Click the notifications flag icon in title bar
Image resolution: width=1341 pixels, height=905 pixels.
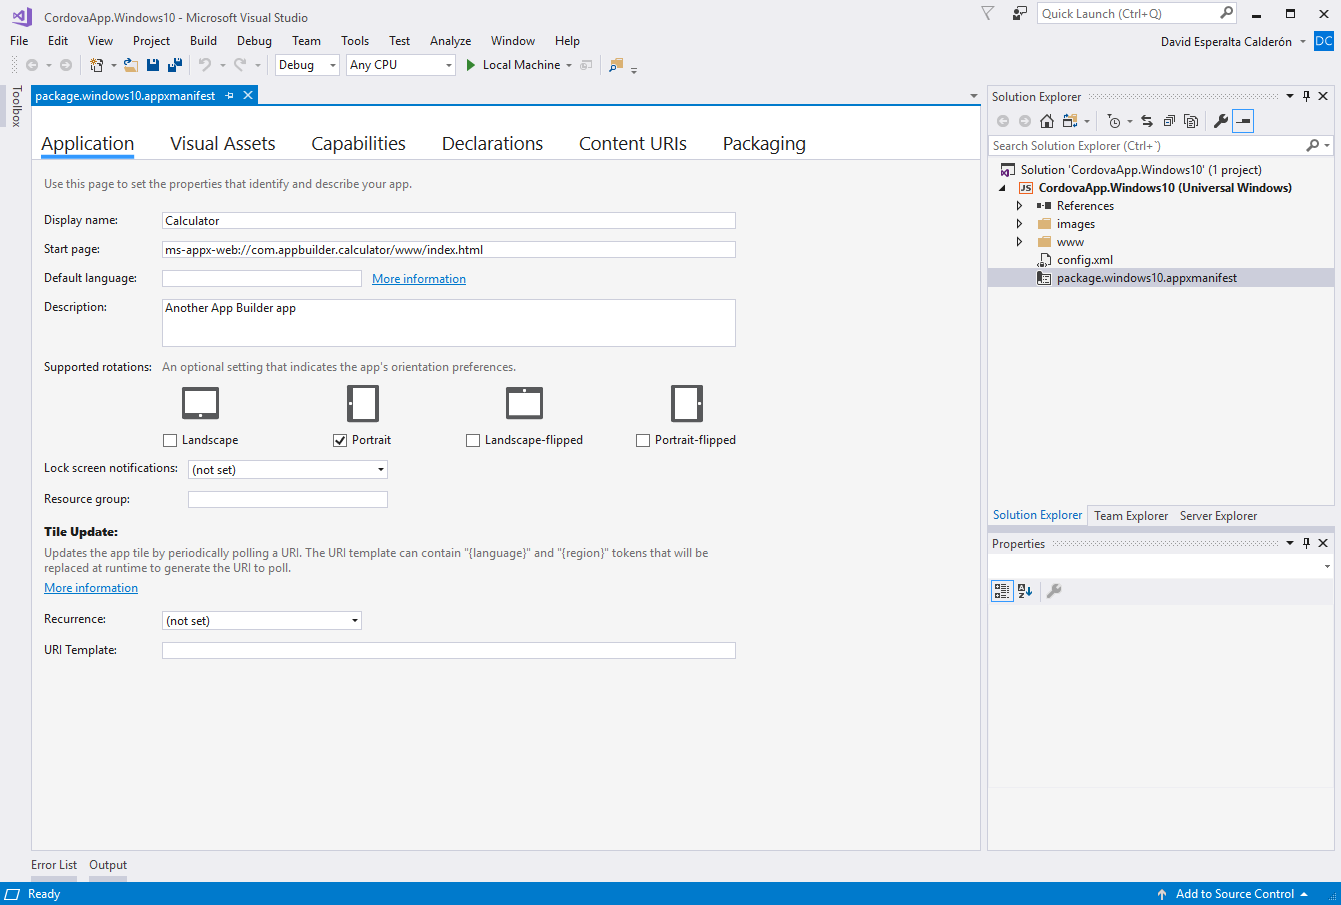click(988, 13)
